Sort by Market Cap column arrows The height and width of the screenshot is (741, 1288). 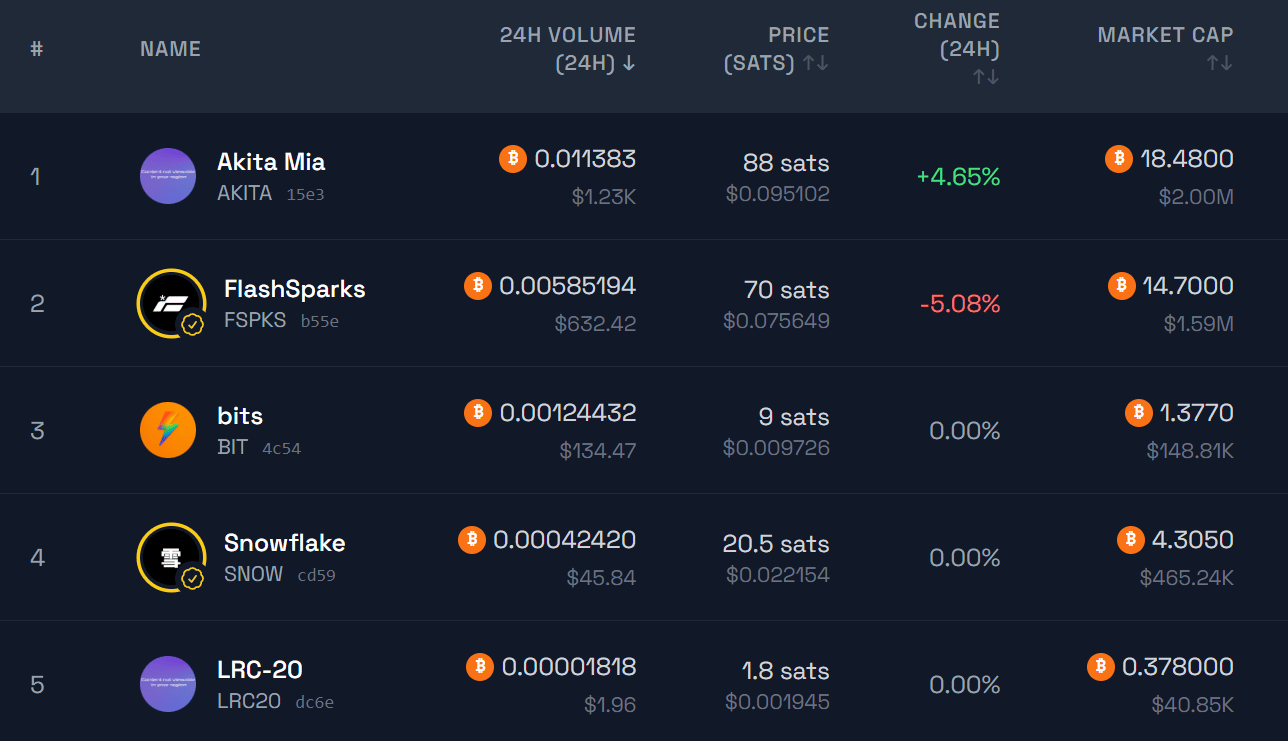tap(1219, 63)
